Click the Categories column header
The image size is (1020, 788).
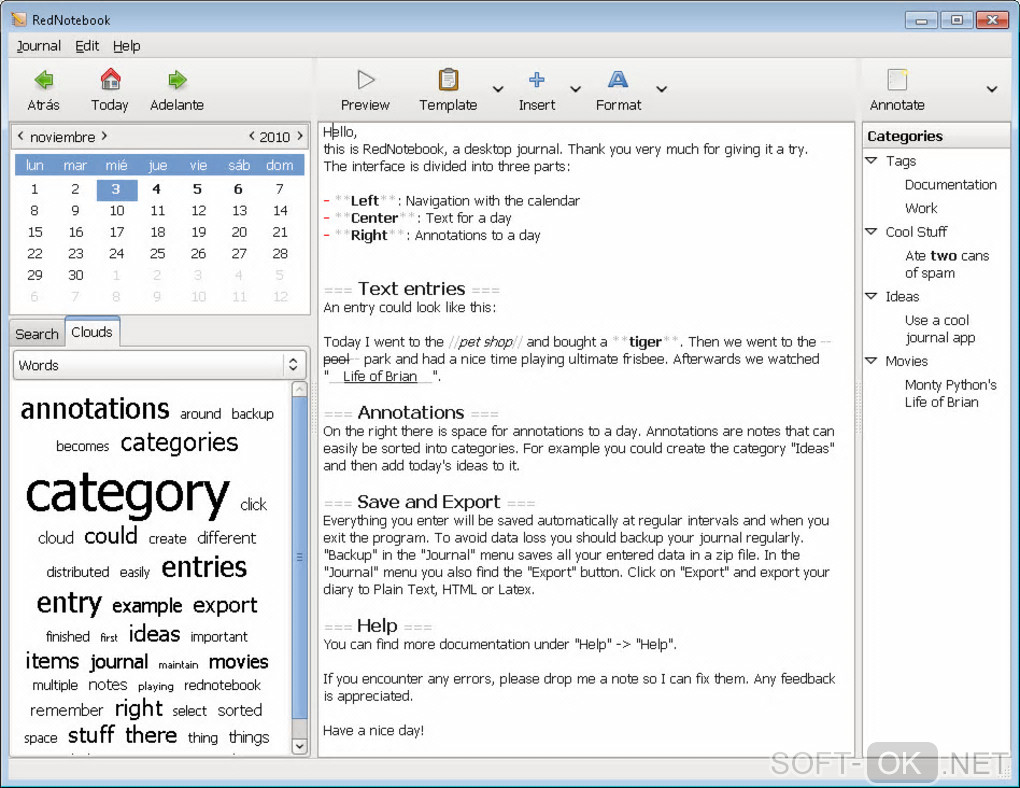[935, 136]
